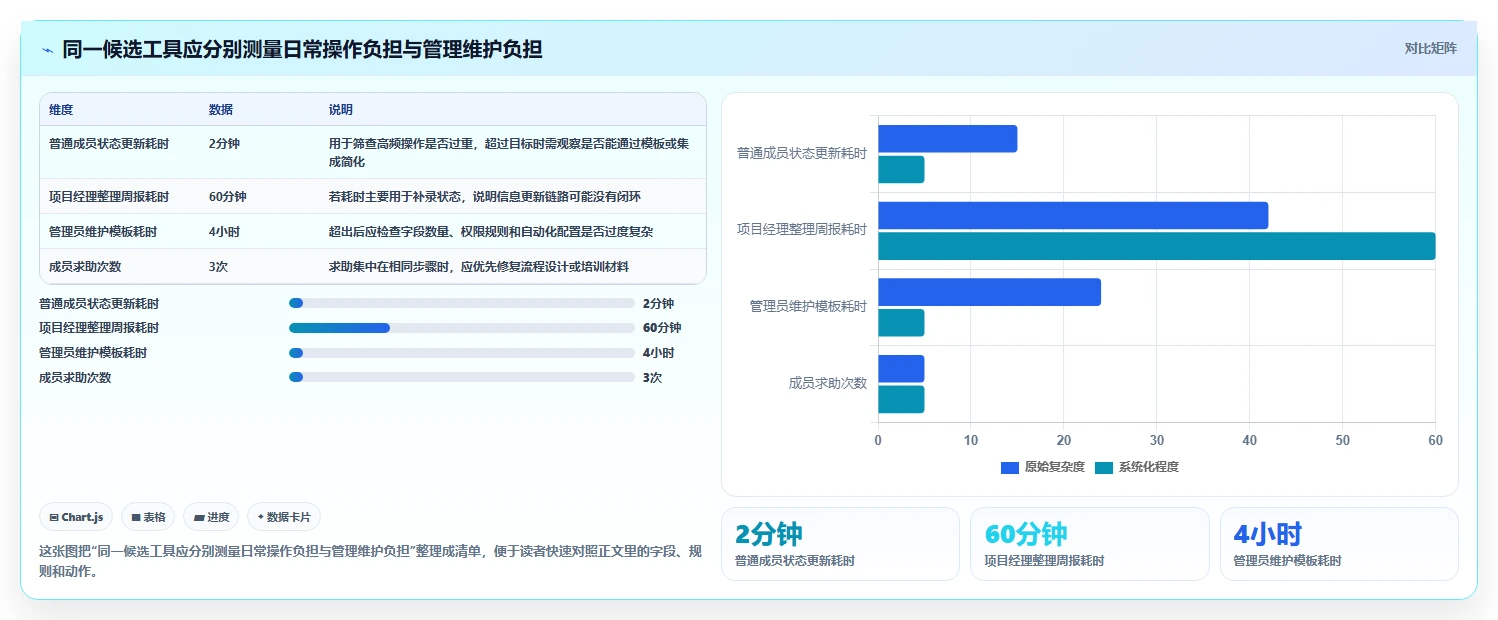The height and width of the screenshot is (620, 1498).
Task: Click the 成员求助次数 progress bar
Action: point(462,377)
